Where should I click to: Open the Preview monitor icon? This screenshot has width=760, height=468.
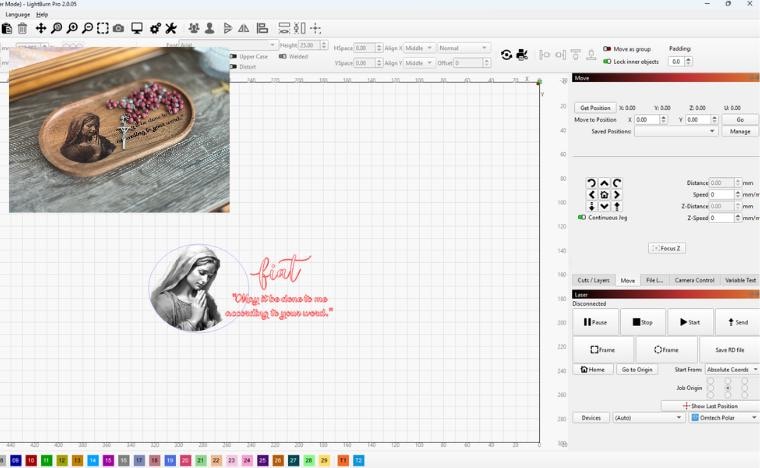click(x=137, y=28)
